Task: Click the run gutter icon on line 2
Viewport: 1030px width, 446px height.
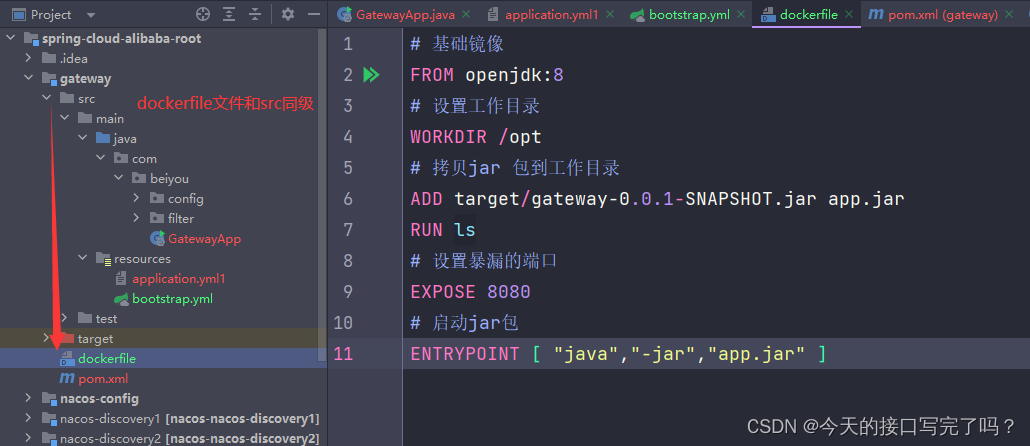Action: (371, 75)
